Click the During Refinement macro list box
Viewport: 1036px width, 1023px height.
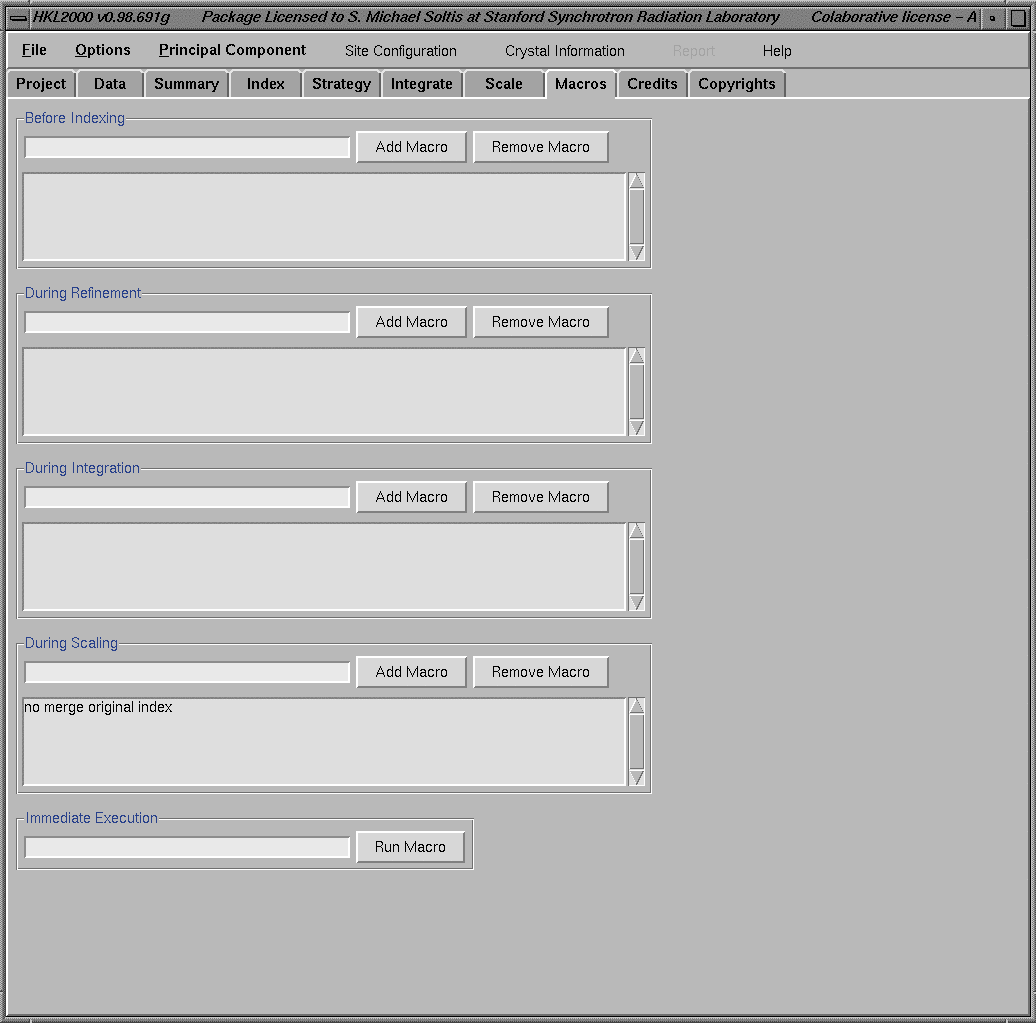click(x=324, y=392)
